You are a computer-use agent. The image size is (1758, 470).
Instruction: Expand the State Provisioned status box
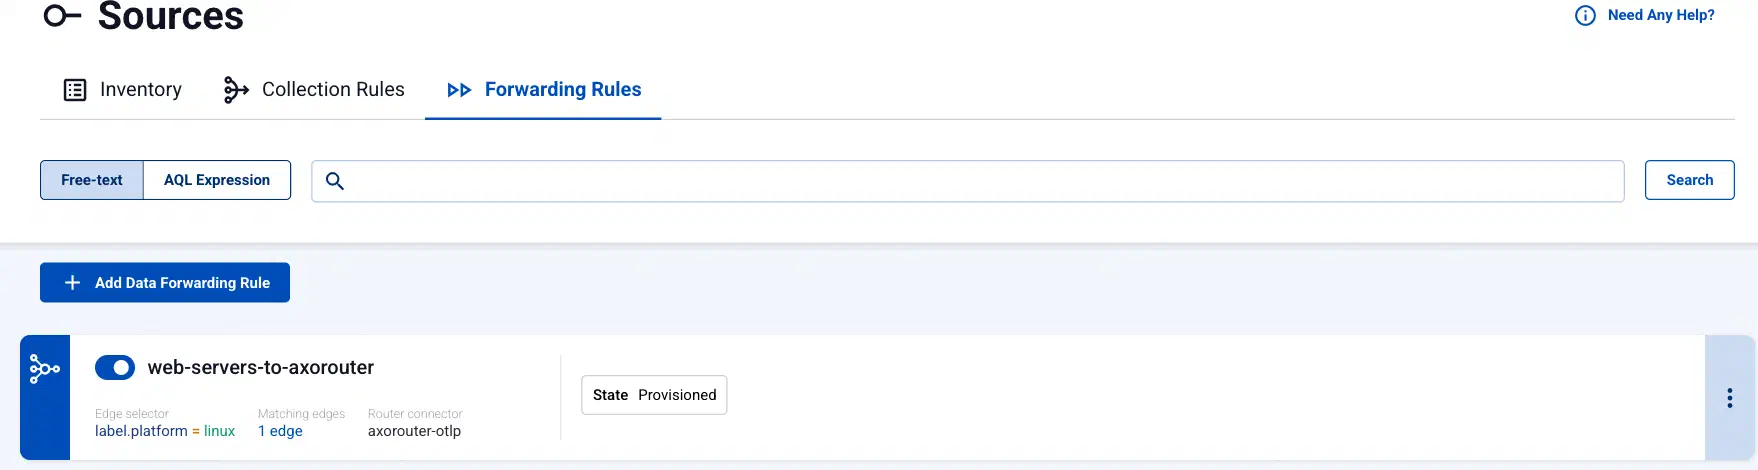654,395
